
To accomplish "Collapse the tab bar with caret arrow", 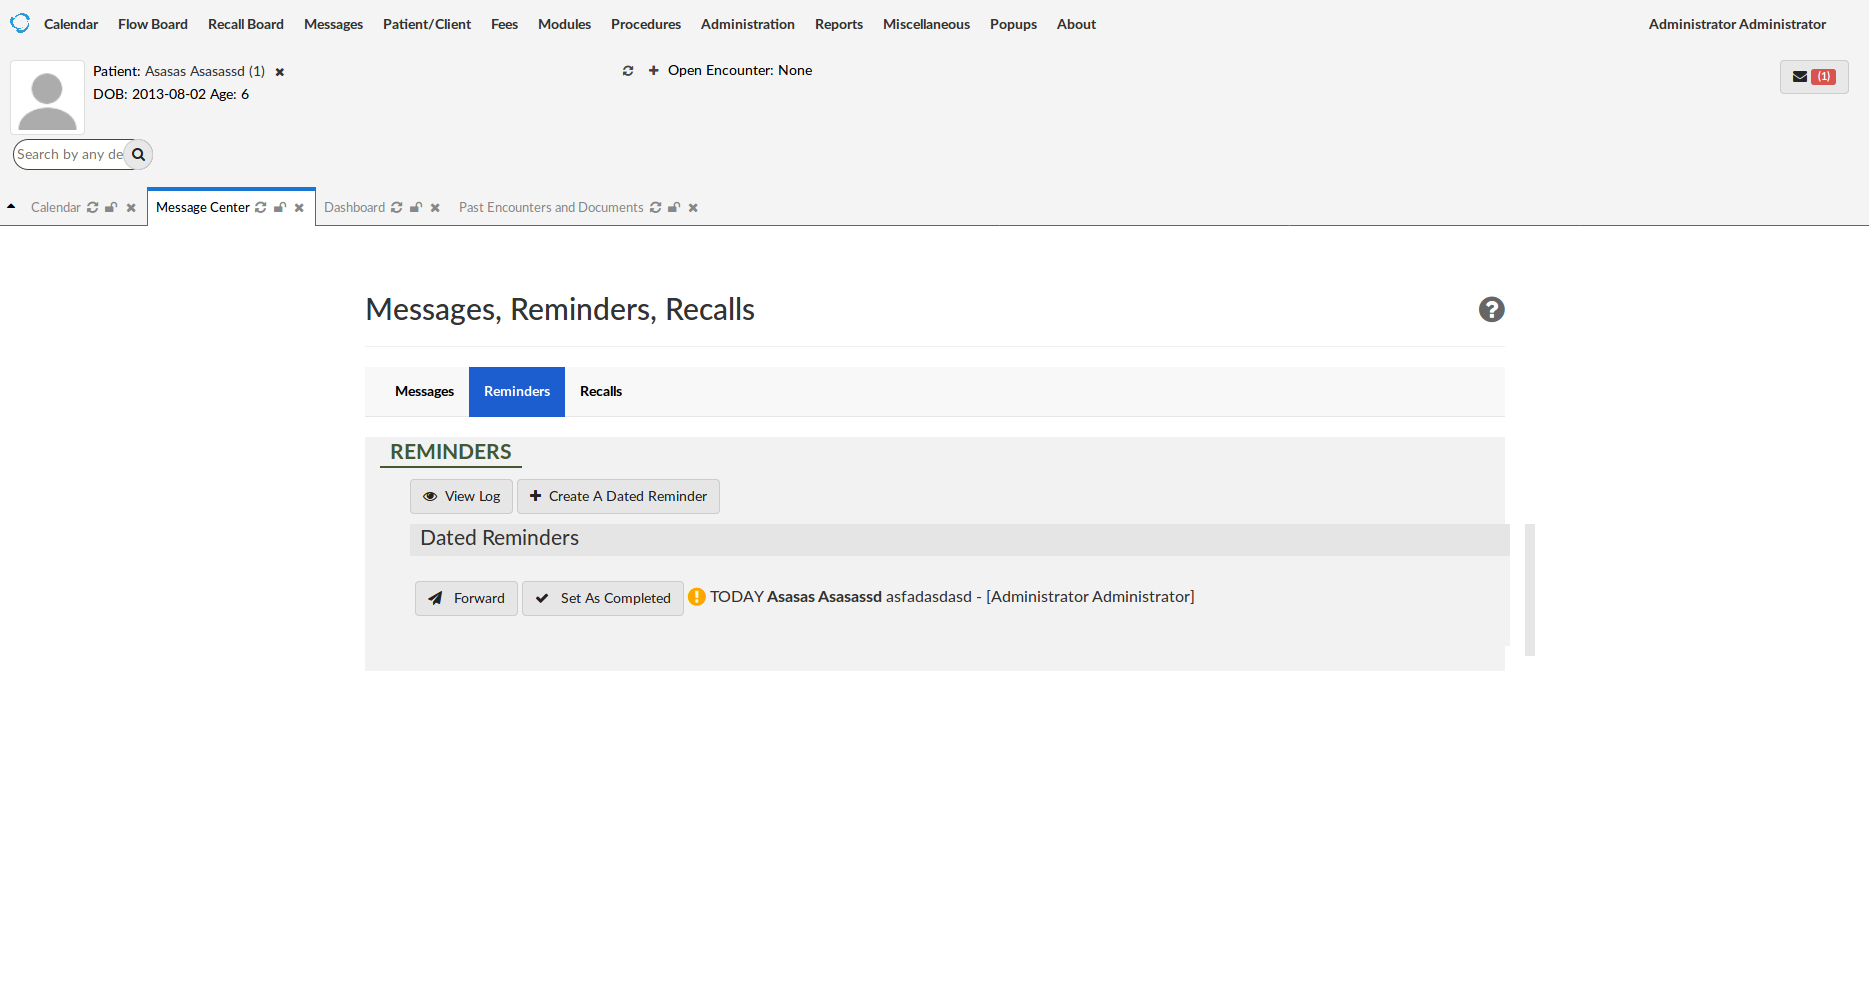I will tap(11, 205).
